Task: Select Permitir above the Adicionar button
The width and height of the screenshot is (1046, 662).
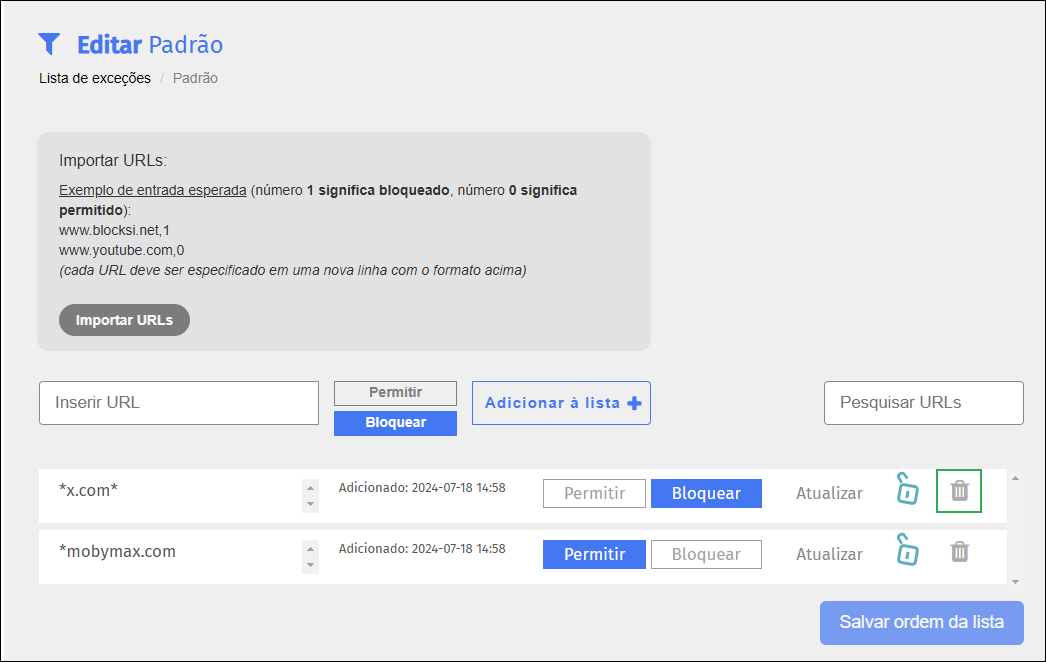Action: point(396,393)
